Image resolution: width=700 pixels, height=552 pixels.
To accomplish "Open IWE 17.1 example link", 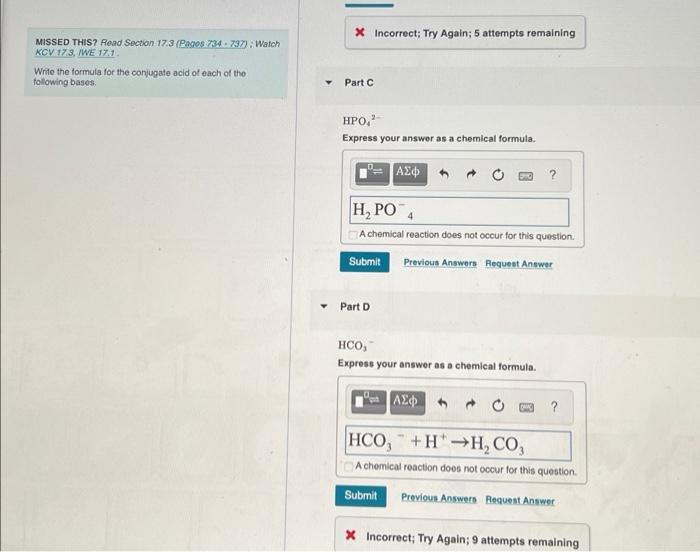I will tap(96, 53).
